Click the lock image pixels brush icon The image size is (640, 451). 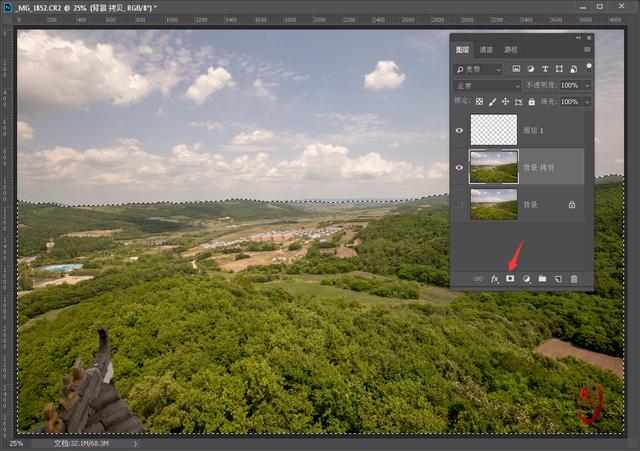click(x=492, y=101)
